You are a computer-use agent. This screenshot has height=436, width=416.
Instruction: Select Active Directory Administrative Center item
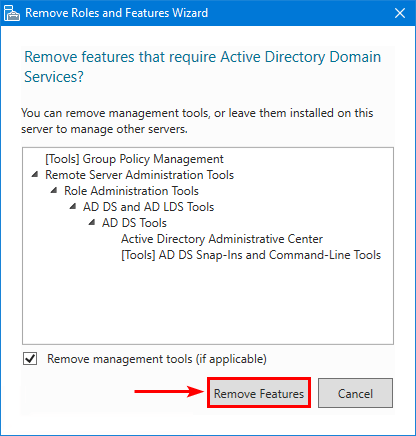(x=222, y=239)
